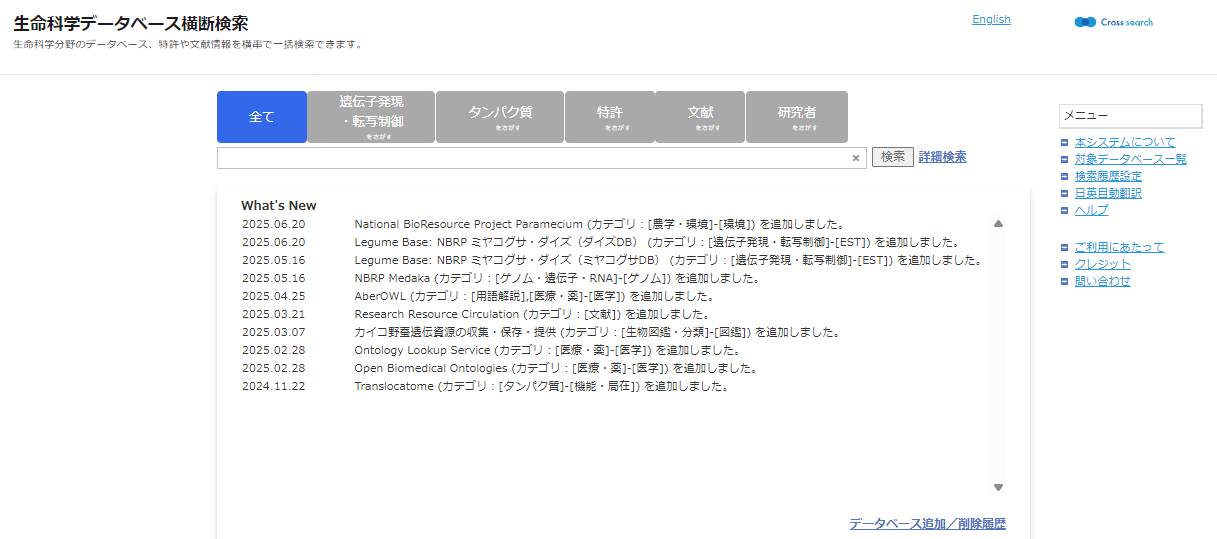Screen dimensions: 1217x539
Task: Open the データベース追加/削除履歴 link
Action: [927, 523]
